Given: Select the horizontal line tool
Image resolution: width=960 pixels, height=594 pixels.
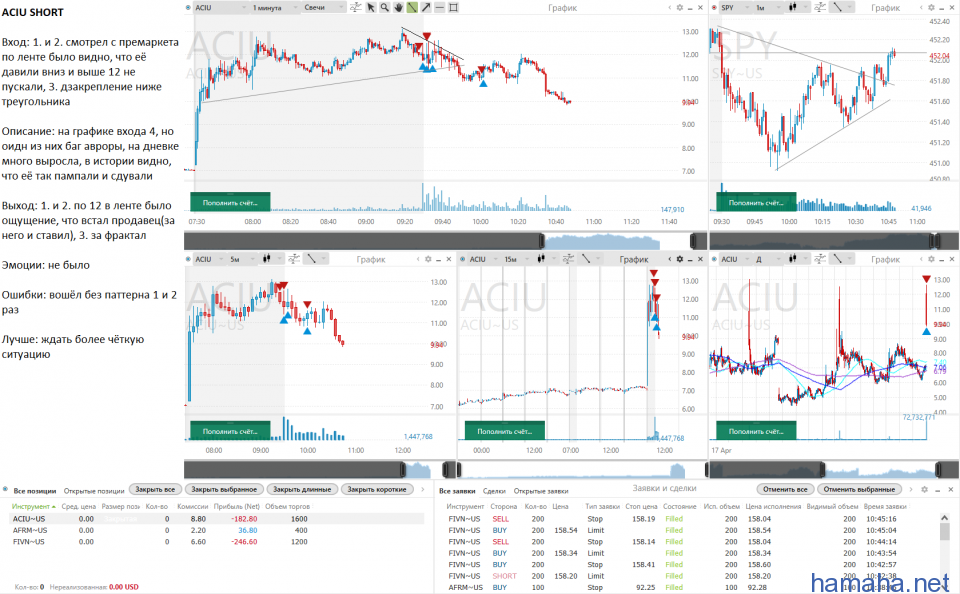Looking at the screenshot, I should [440, 7].
